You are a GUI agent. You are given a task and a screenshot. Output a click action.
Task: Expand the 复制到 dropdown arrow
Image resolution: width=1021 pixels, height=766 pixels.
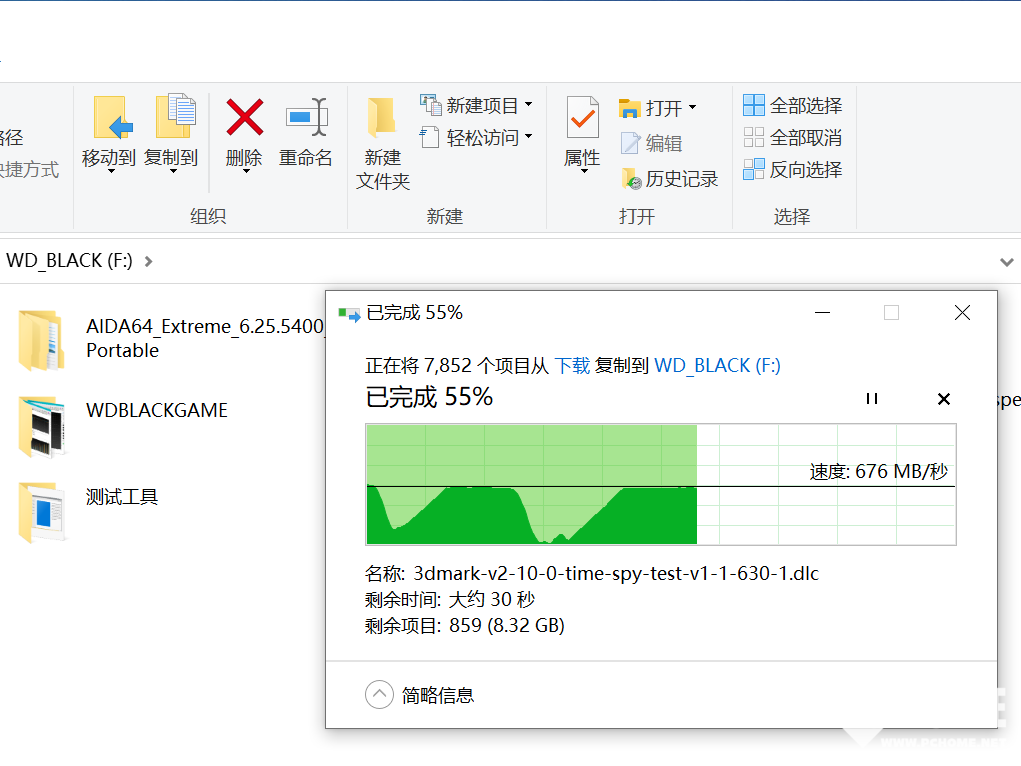tap(173, 171)
